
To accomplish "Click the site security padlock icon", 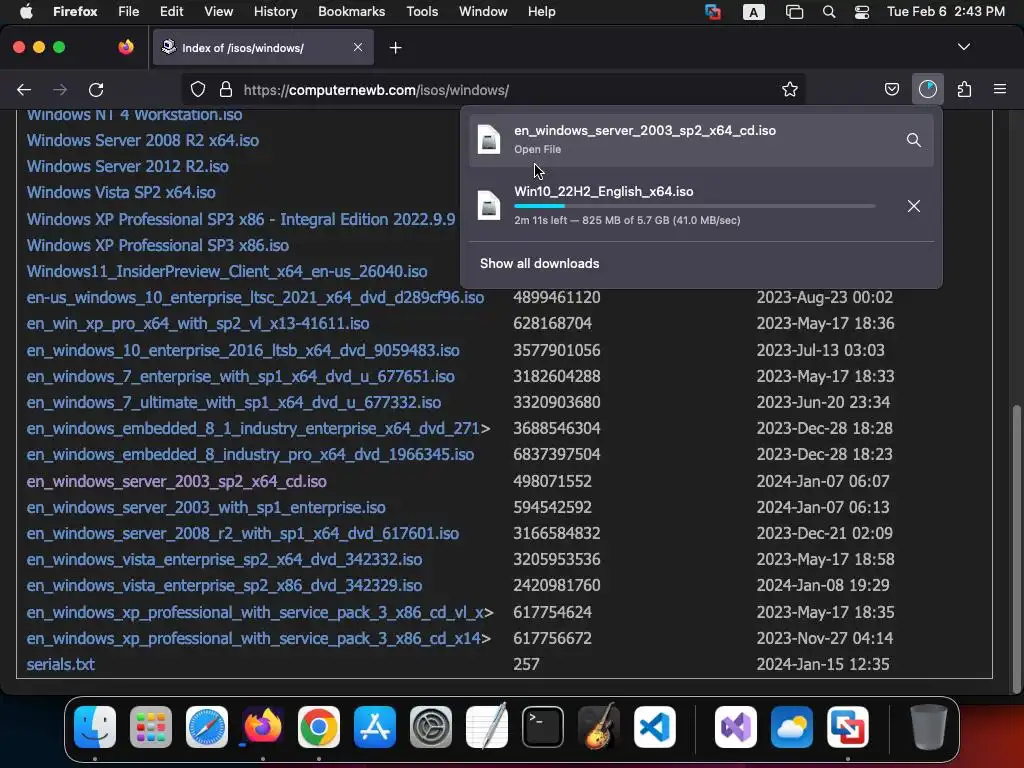I will click(226, 89).
